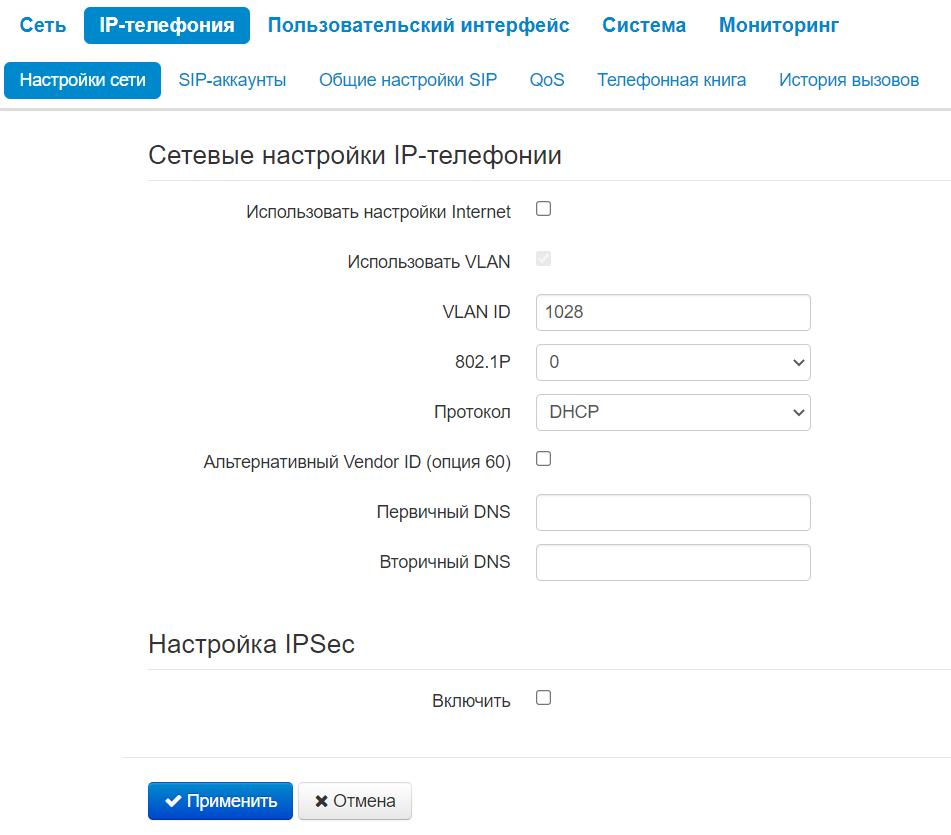Switch to Пользовательский интерфейс tab
Viewport: 951px width, 835px height.
418,26
